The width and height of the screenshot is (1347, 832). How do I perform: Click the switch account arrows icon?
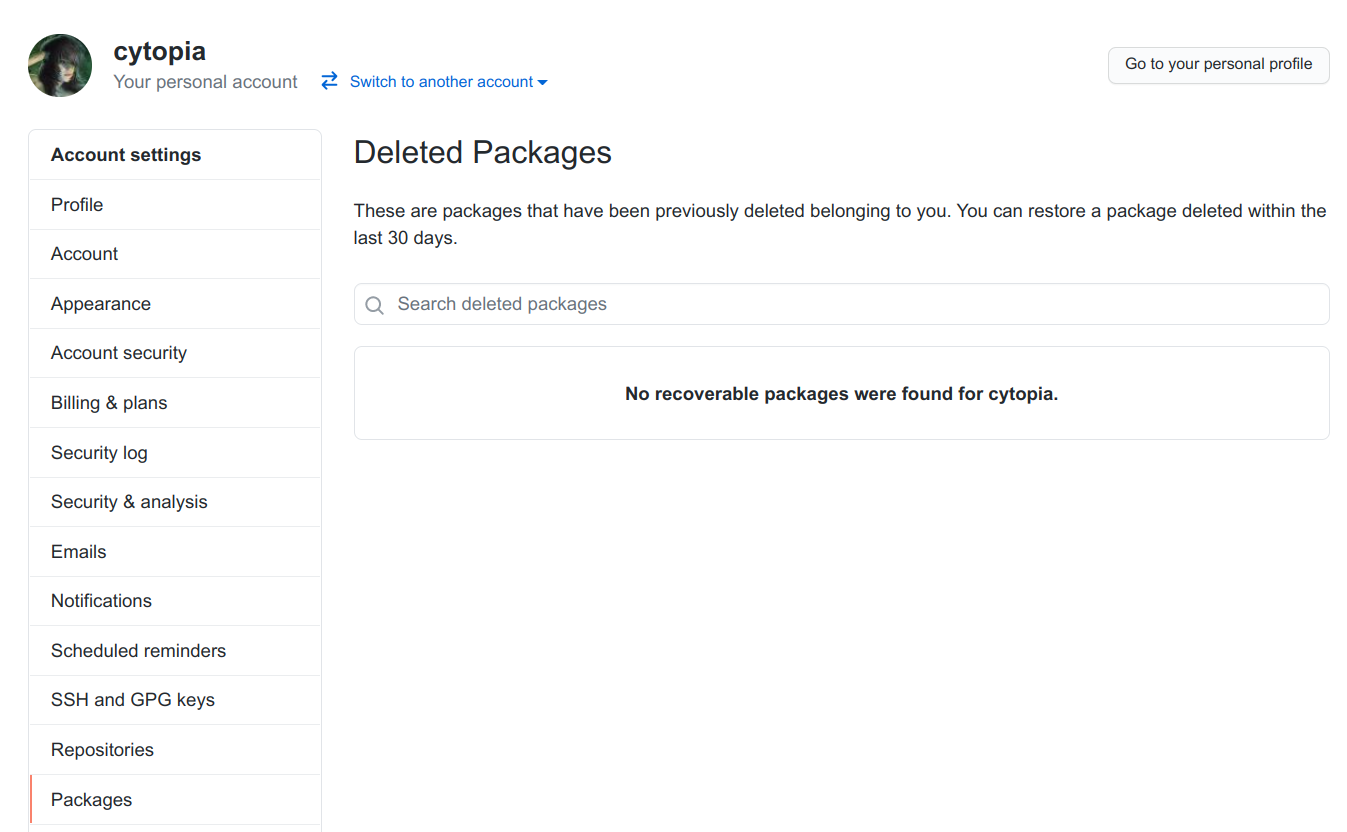click(329, 81)
